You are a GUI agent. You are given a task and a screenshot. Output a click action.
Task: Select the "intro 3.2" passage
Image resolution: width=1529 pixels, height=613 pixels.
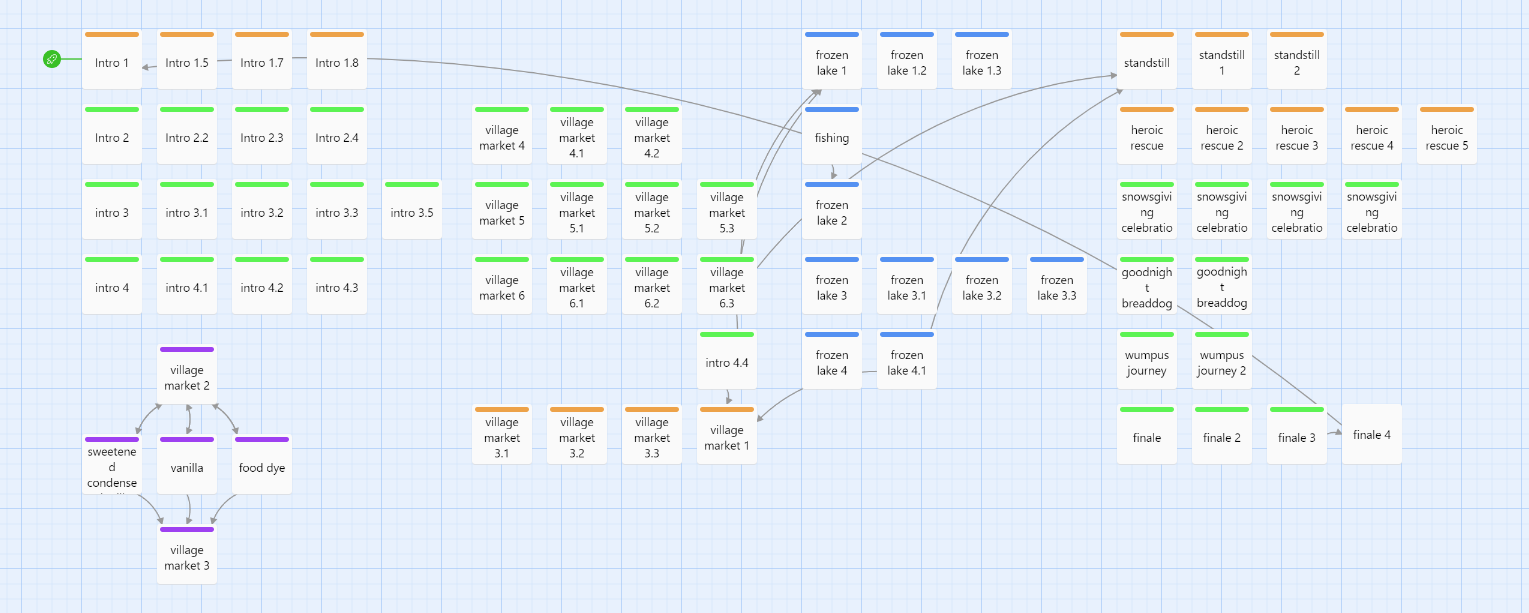[262, 210]
